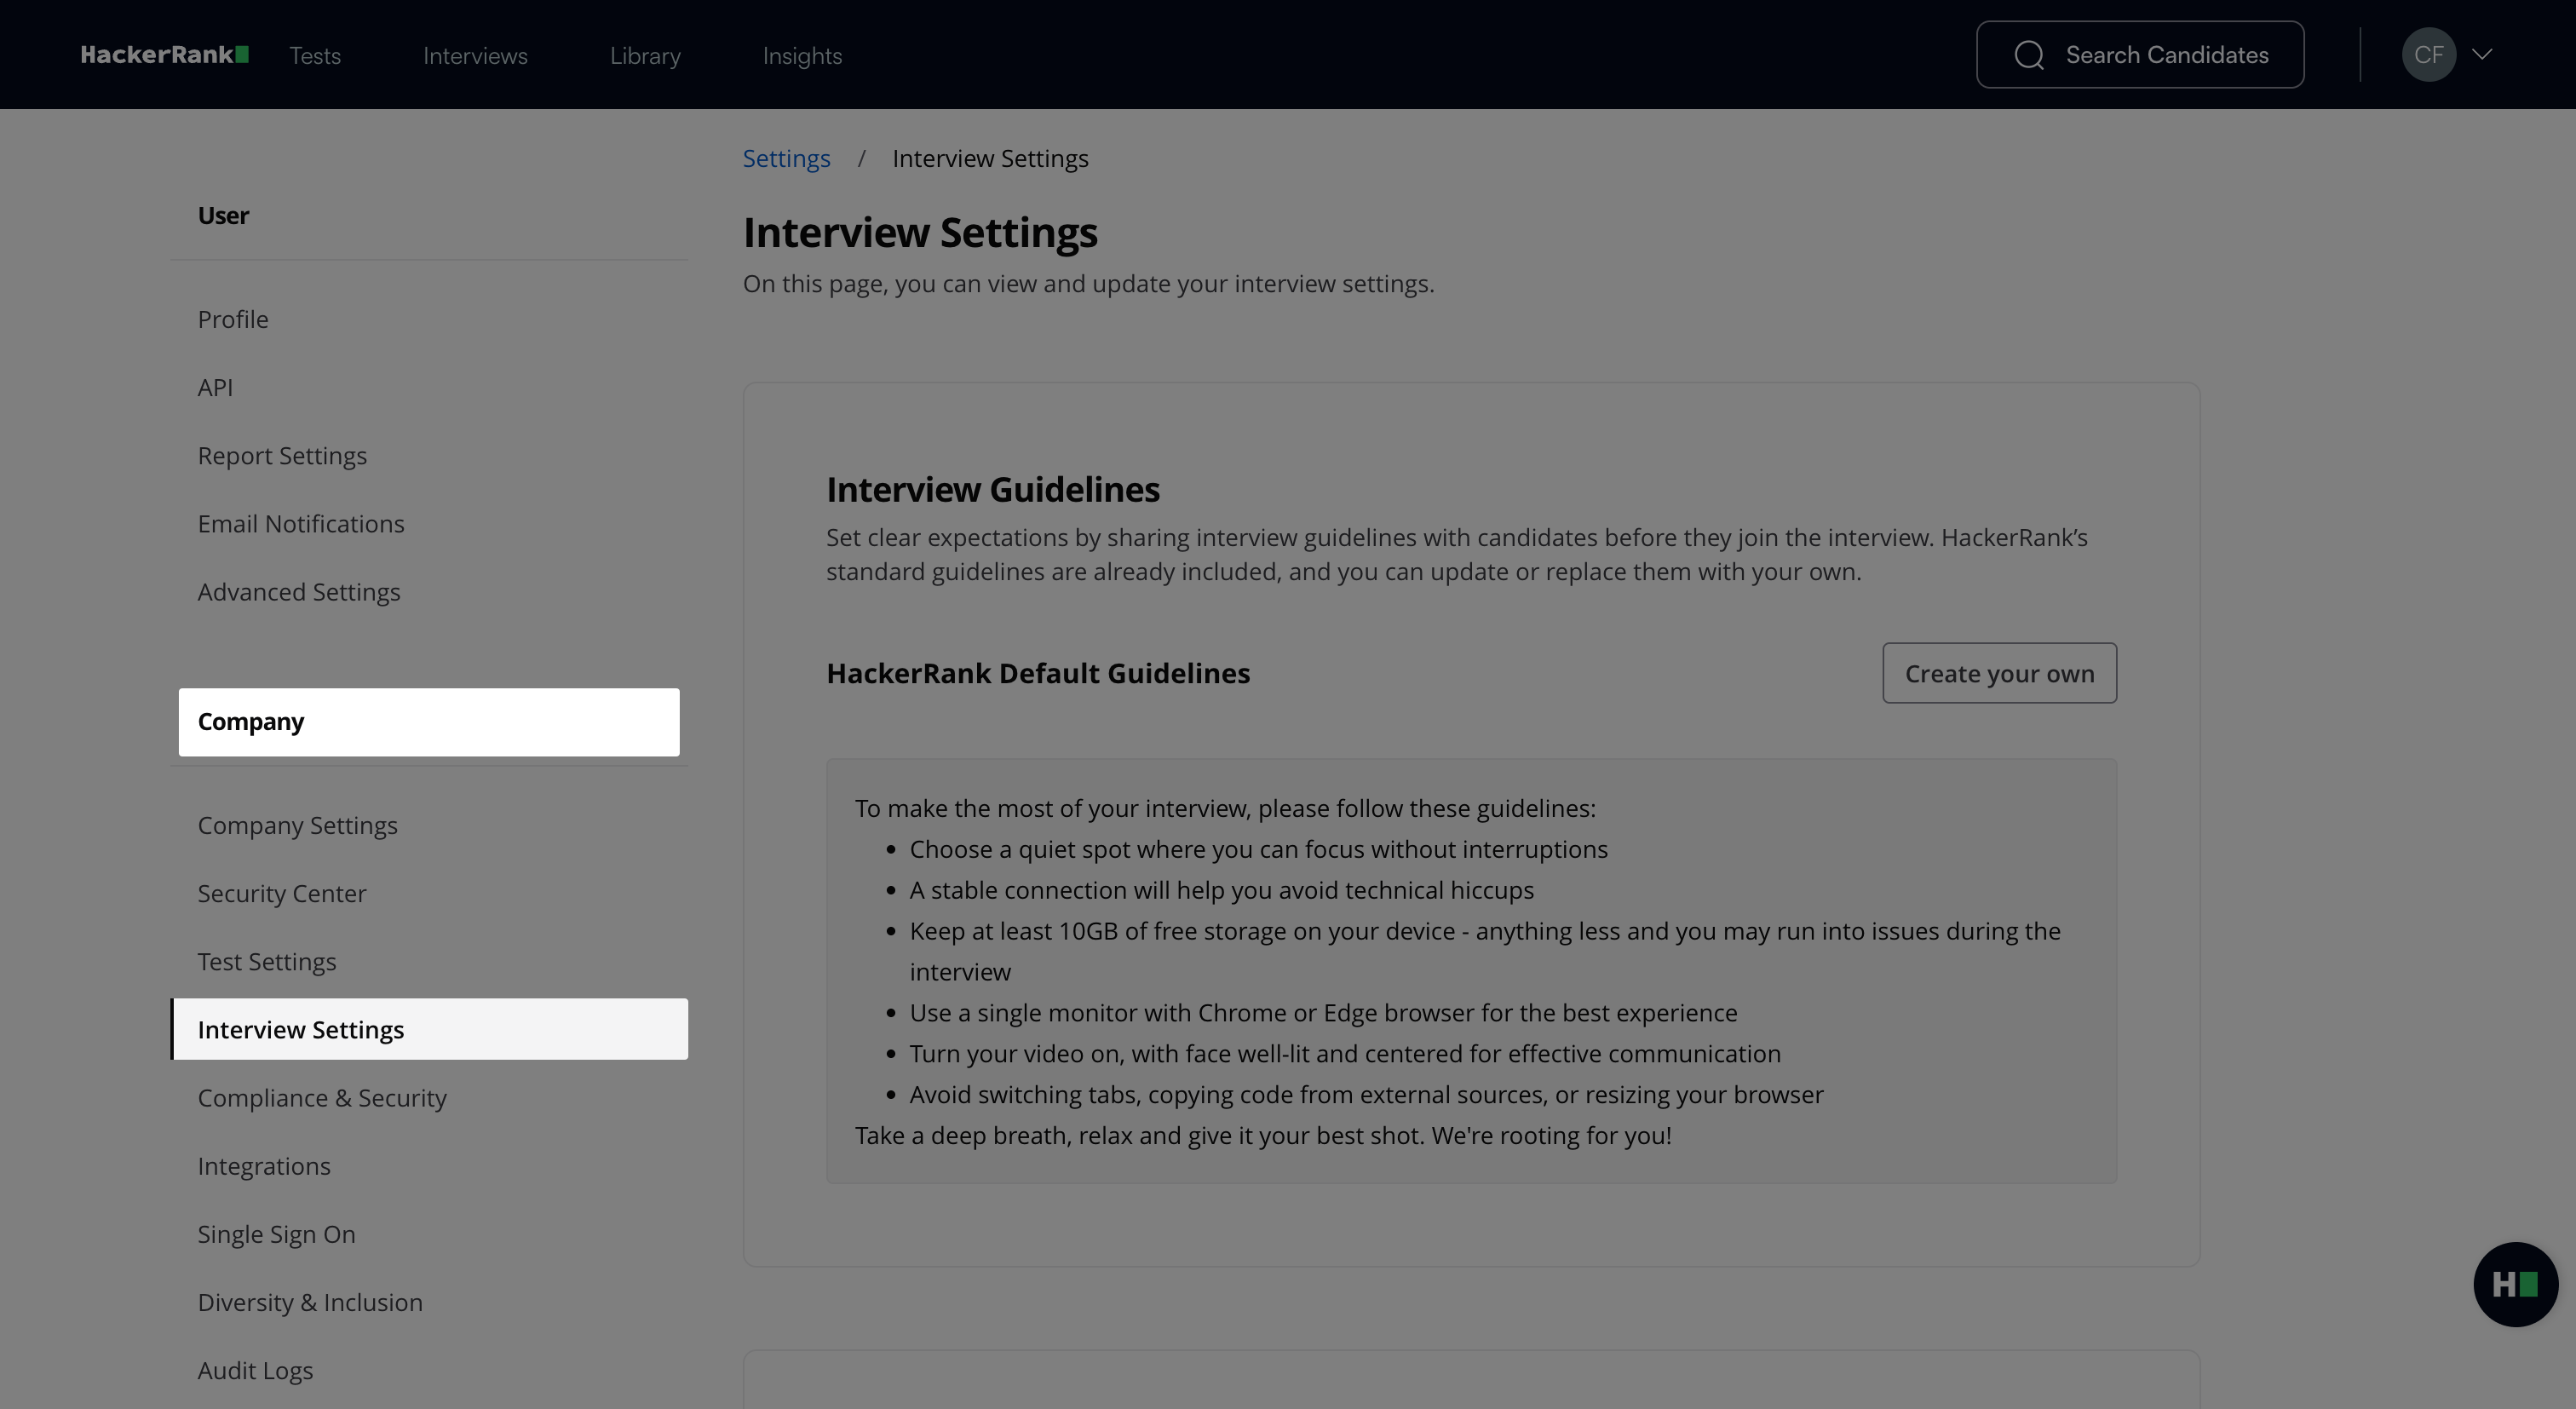Click the Interview Settings breadcrumb text
The image size is (2576, 1409).
tap(990, 159)
